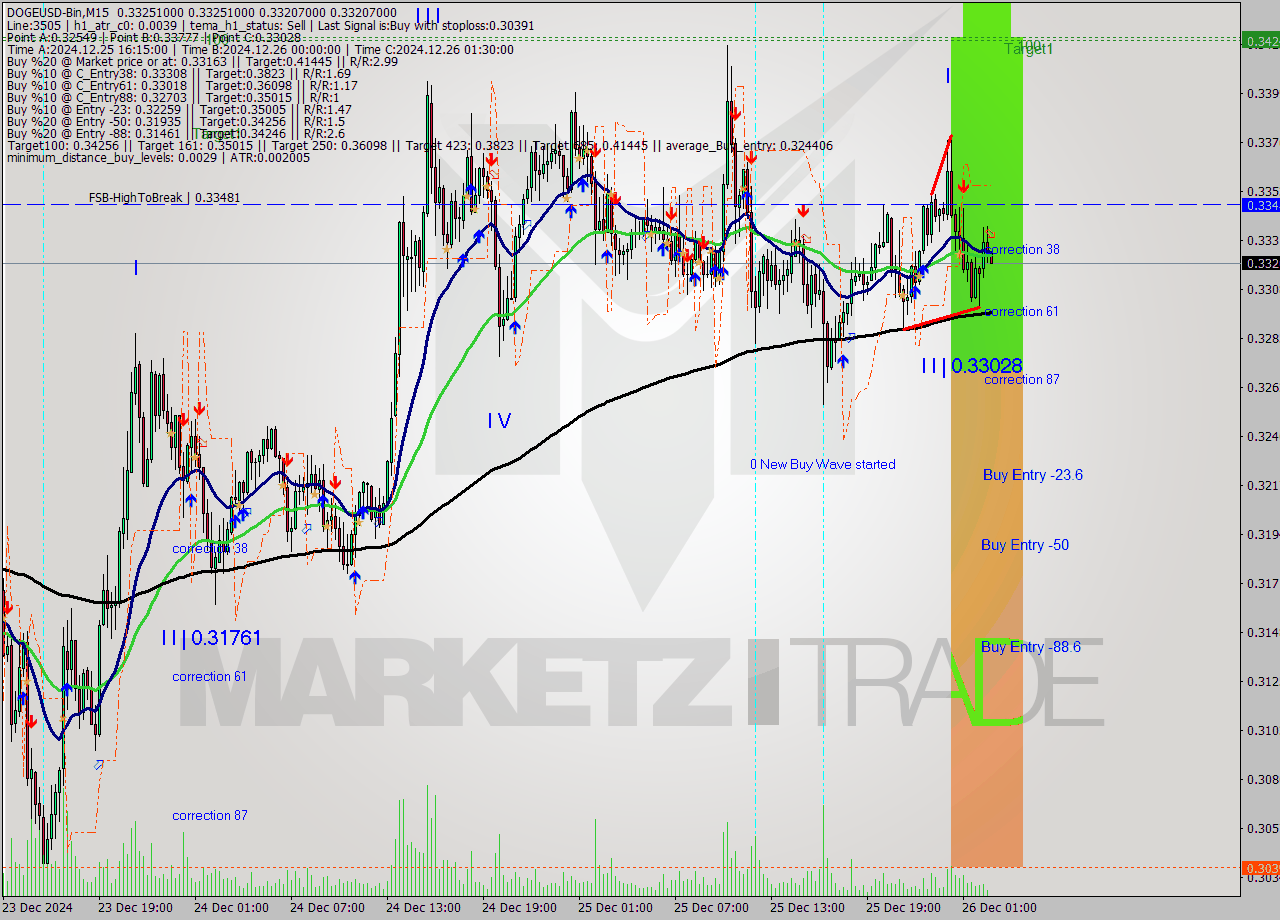Select the '24 Dec 19:00' time axis label

click(x=519, y=908)
